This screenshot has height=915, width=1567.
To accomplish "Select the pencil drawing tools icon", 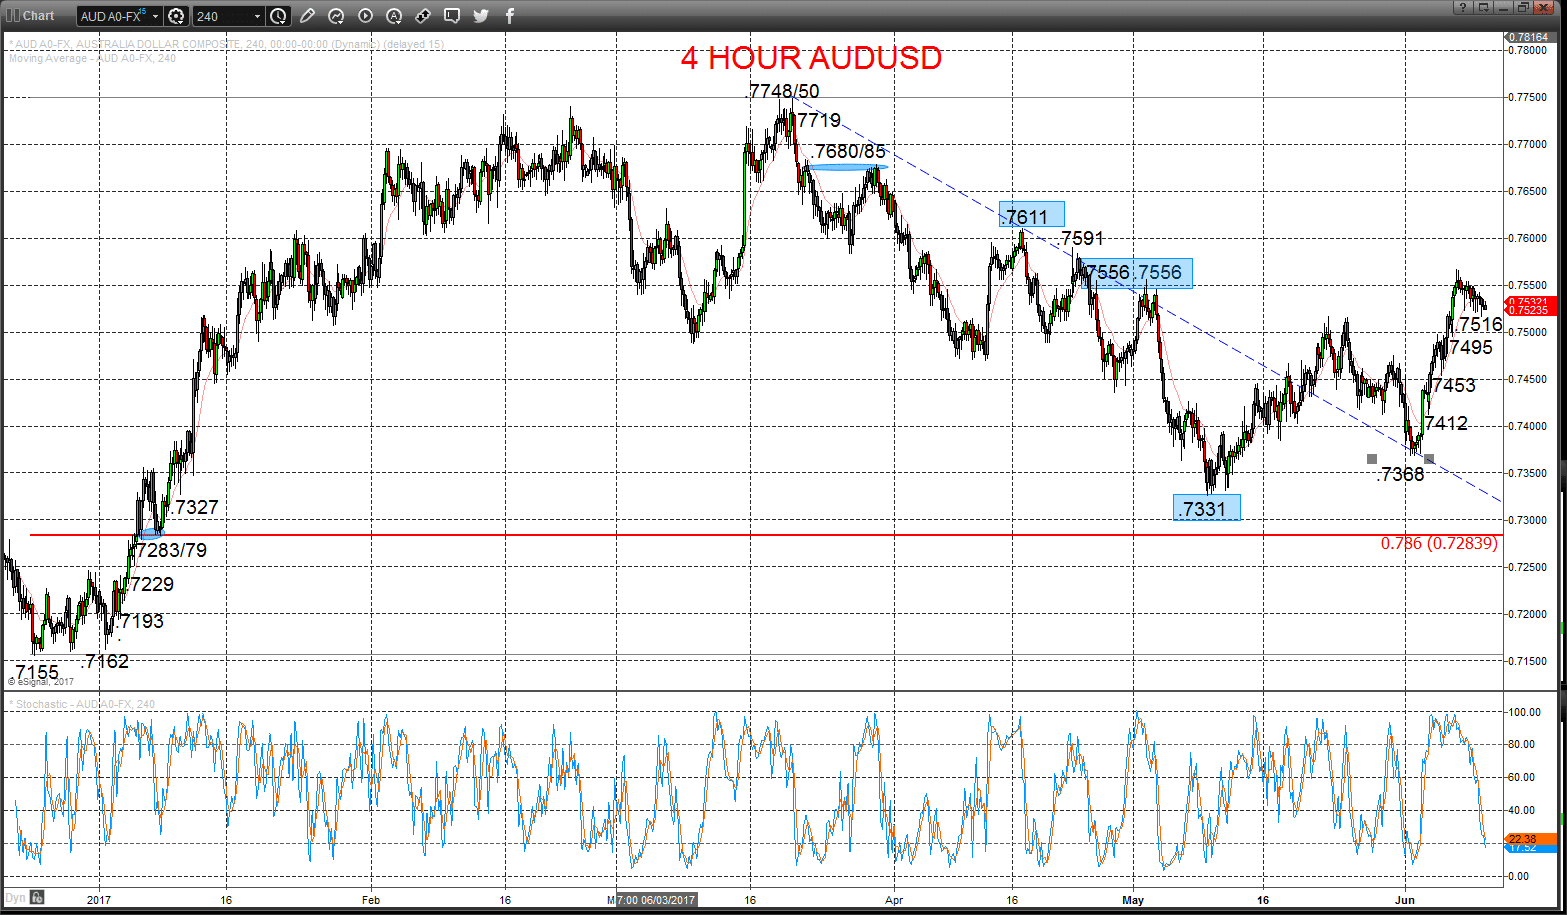I will coord(307,16).
